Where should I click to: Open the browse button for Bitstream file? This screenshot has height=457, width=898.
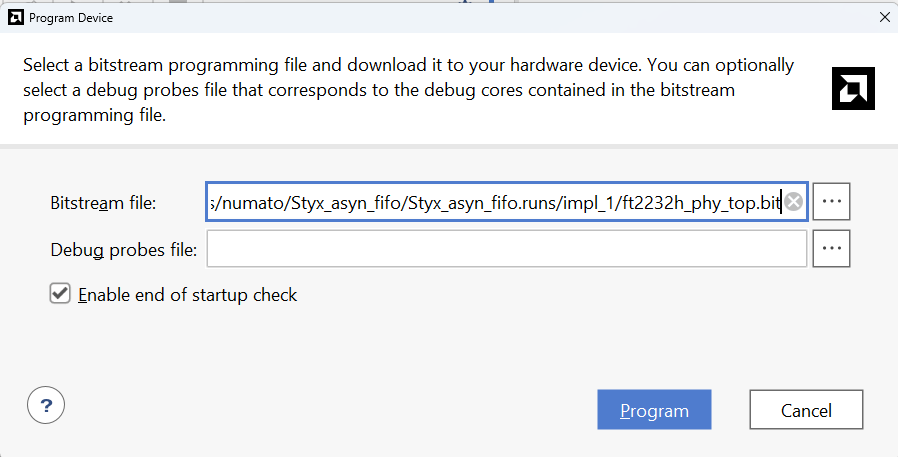[831, 202]
